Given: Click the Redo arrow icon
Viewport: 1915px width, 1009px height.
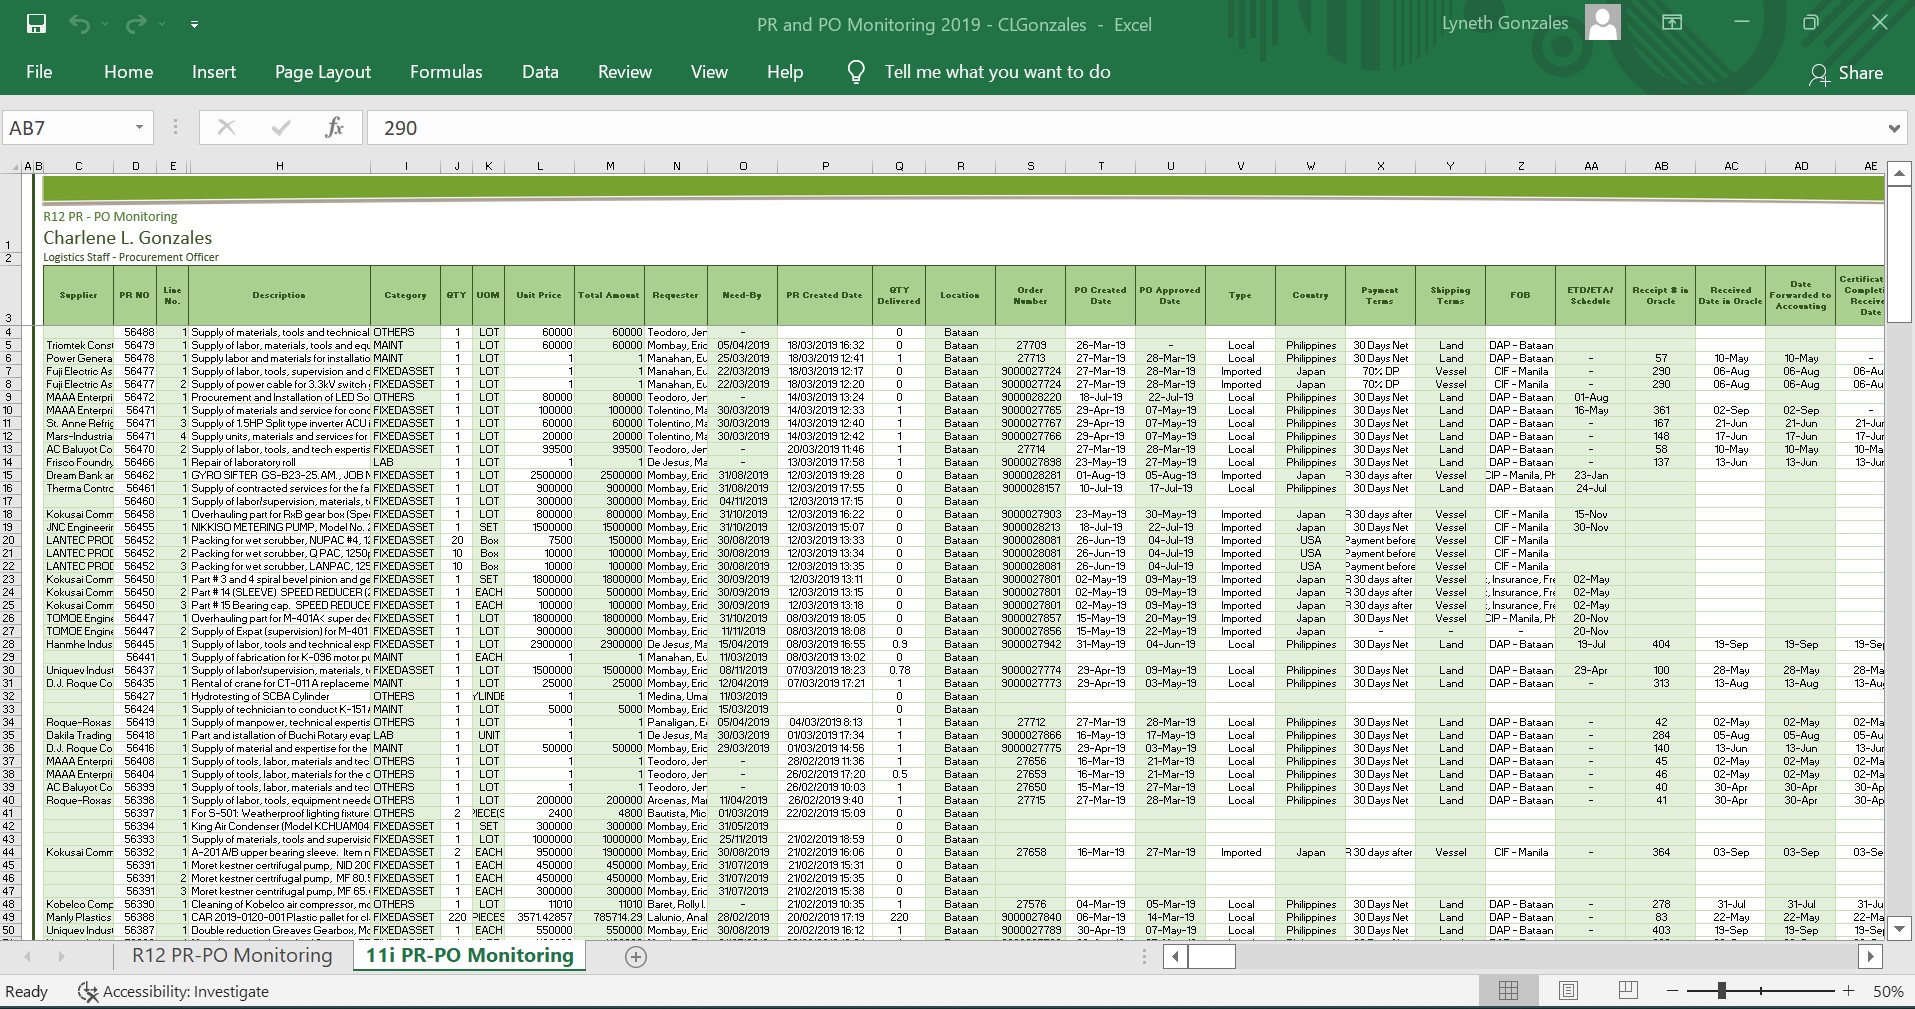Looking at the screenshot, I should 136,24.
